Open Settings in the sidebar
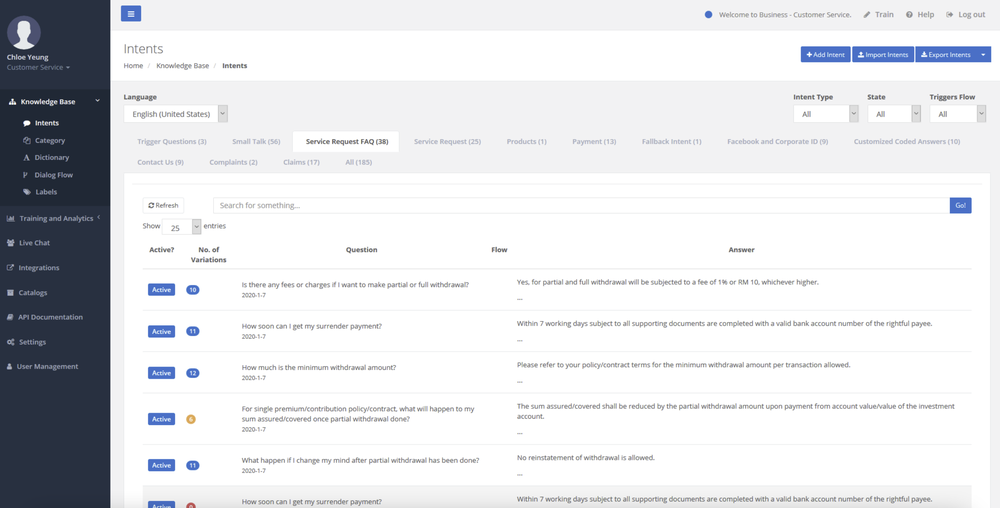 click(x=32, y=342)
